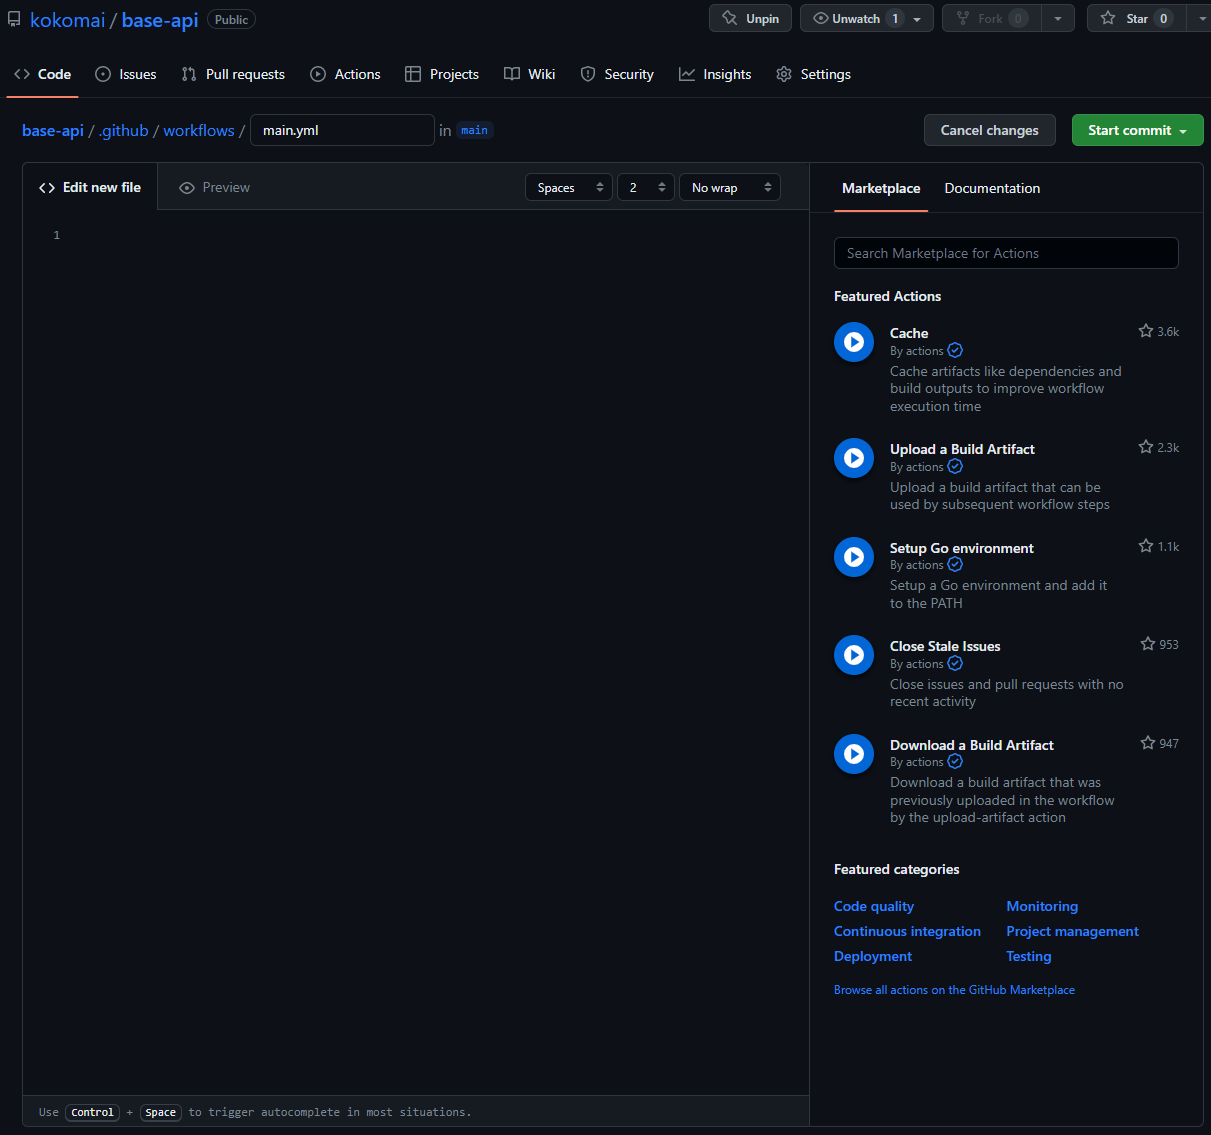Open the Setup Go environment action title
1211x1135 pixels.
[962, 548]
